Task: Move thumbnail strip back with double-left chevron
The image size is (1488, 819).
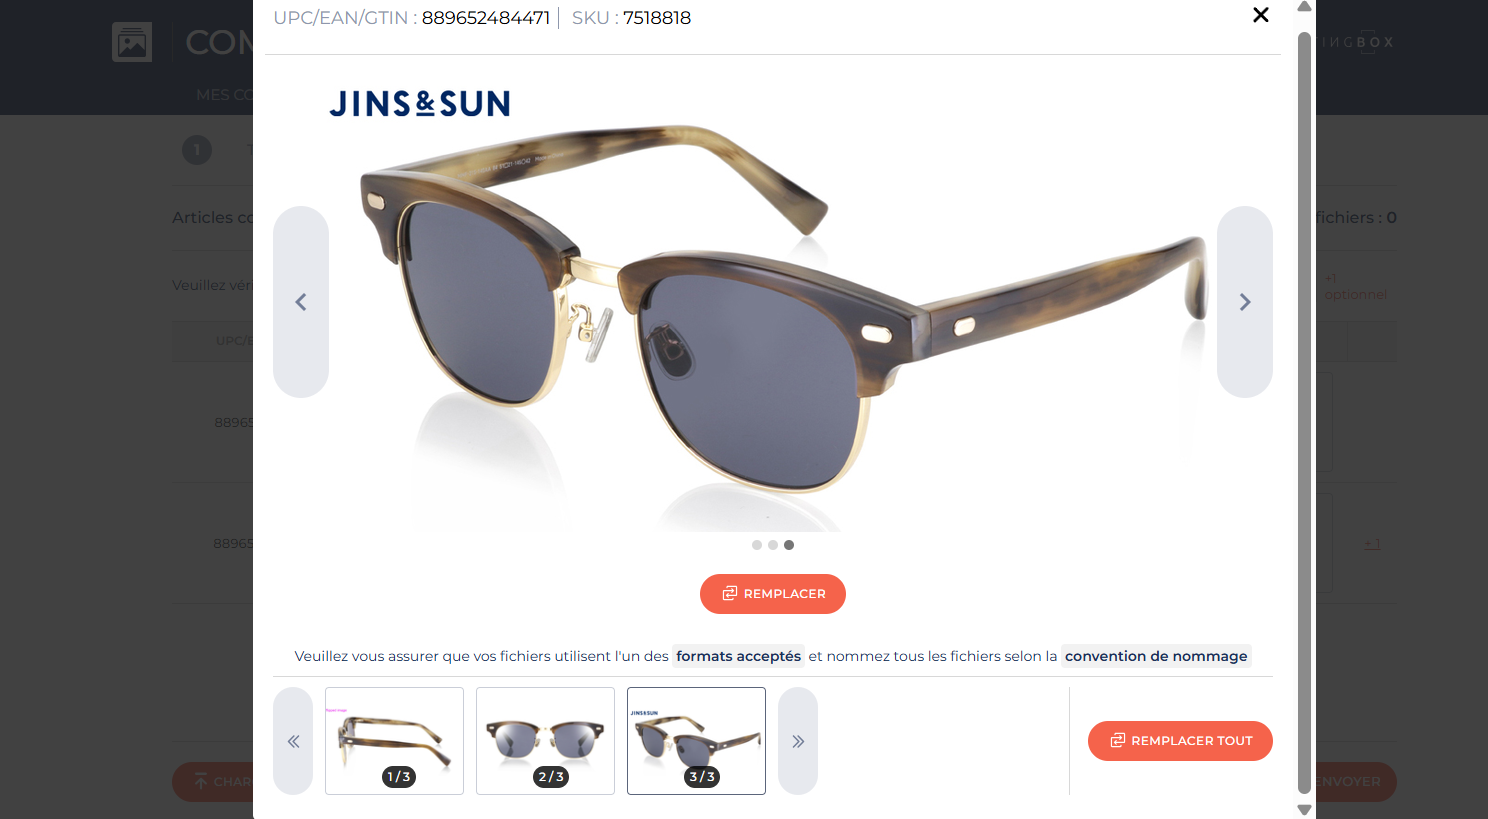Action: [293, 741]
